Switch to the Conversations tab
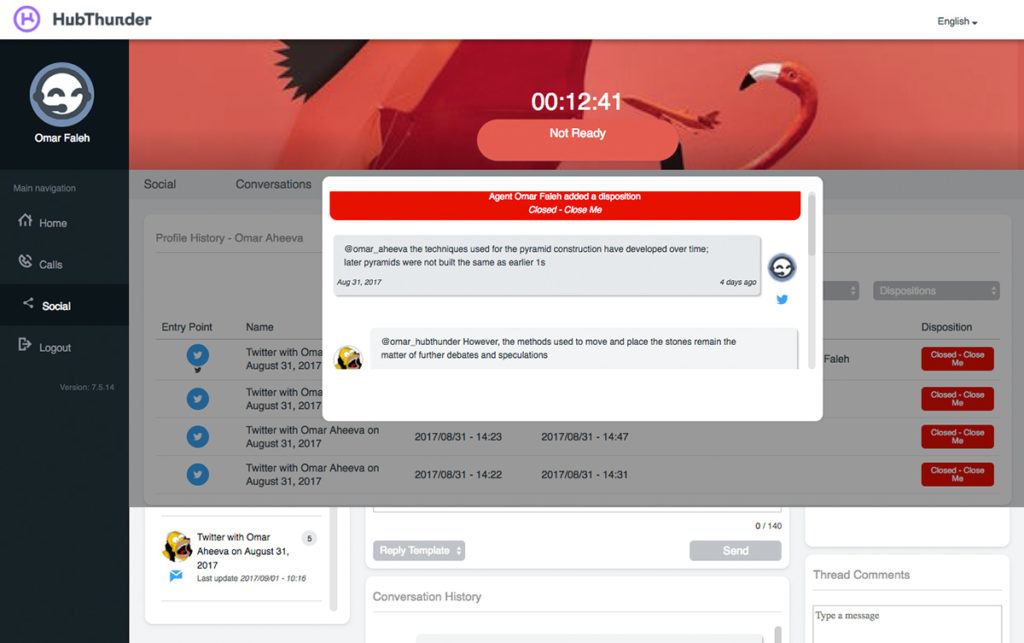 pyautogui.click(x=273, y=184)
